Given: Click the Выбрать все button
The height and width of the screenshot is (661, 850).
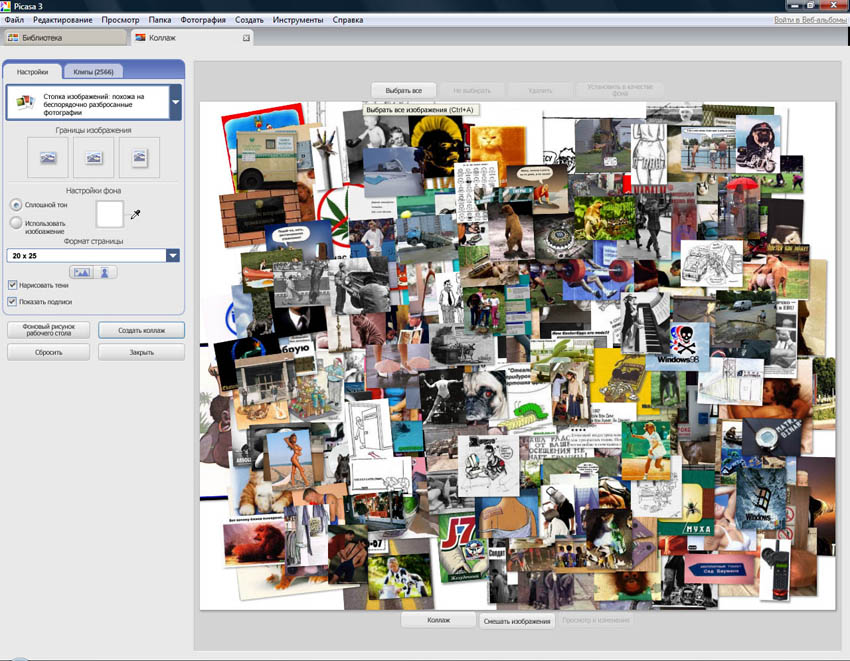Looking at the screenshot, I should tap(403, 91).
